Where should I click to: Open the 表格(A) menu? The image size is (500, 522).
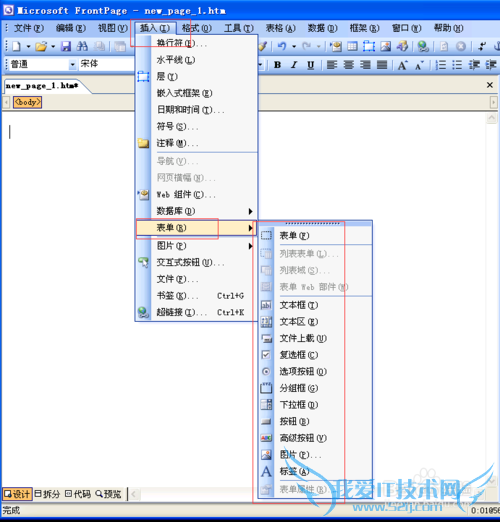(x=281, y=28)
